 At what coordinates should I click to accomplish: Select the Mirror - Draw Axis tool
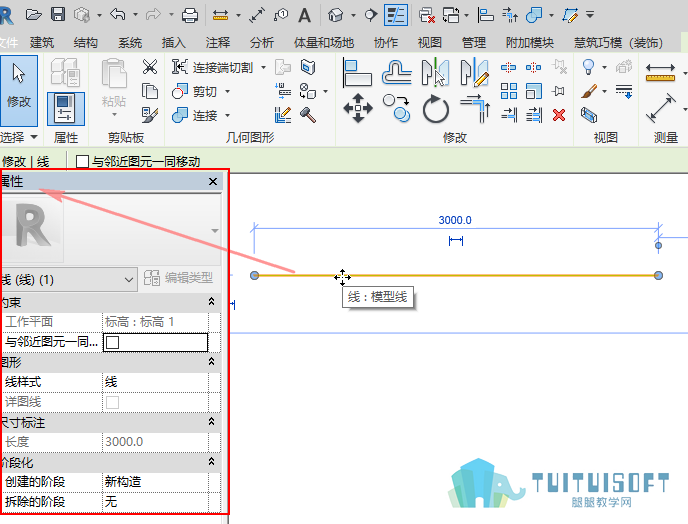474,72
